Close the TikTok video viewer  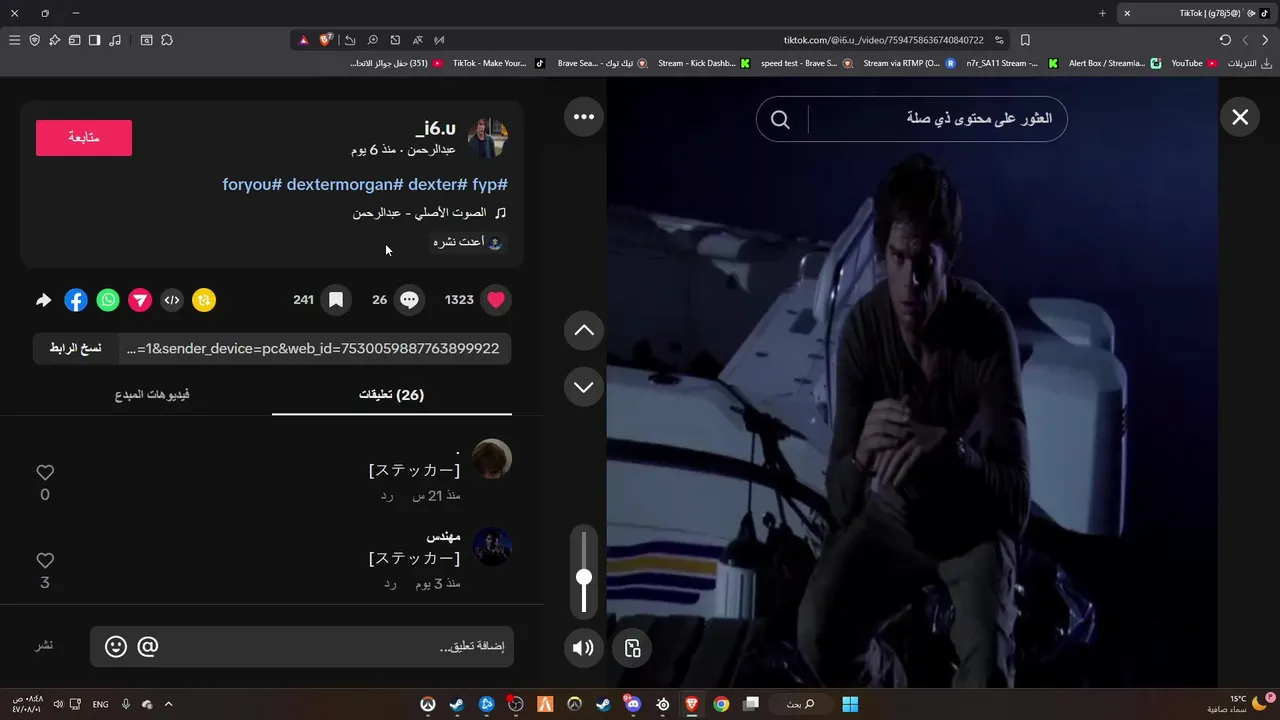(x=1240, y=117)
